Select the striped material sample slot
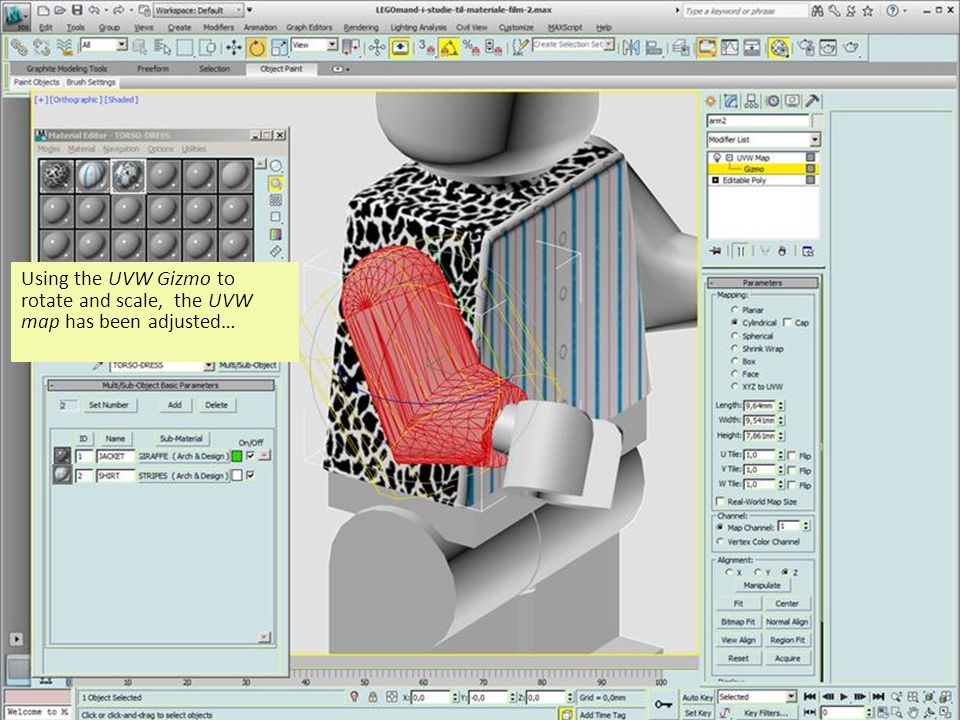 click(92, 176)
